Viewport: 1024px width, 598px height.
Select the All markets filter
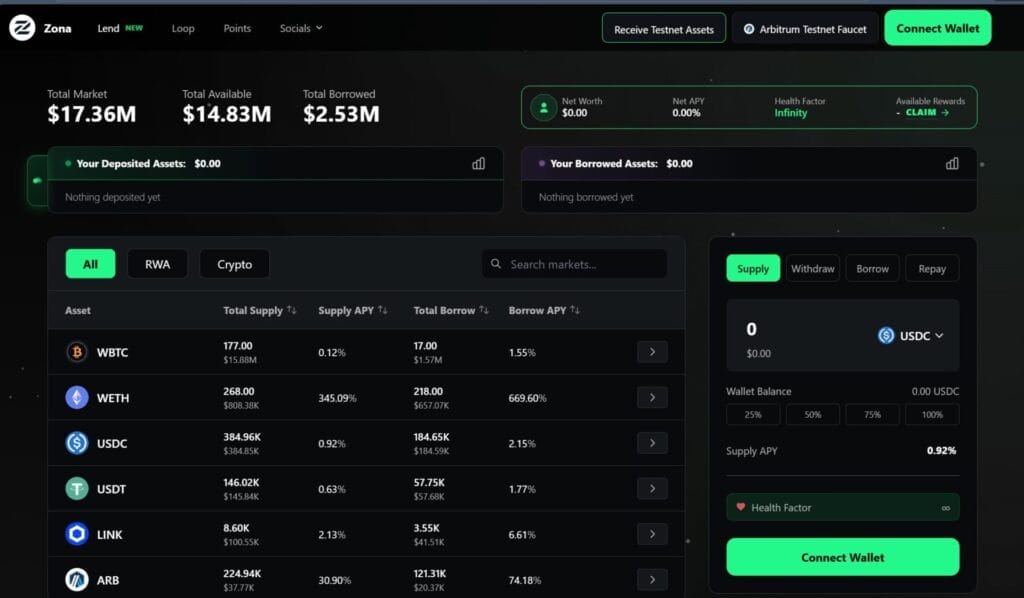90,264
